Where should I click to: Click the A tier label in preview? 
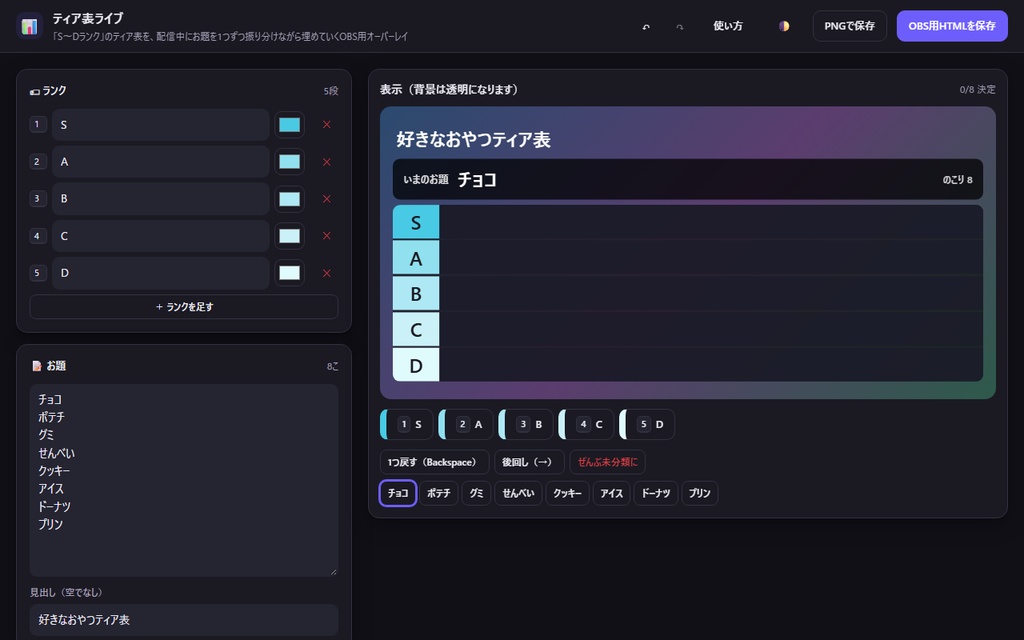[416, 259]
